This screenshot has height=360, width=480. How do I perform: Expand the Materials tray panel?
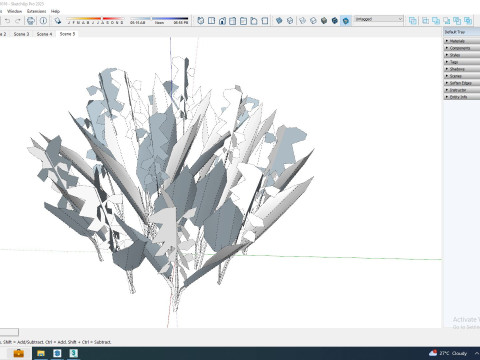click(462, 41)
